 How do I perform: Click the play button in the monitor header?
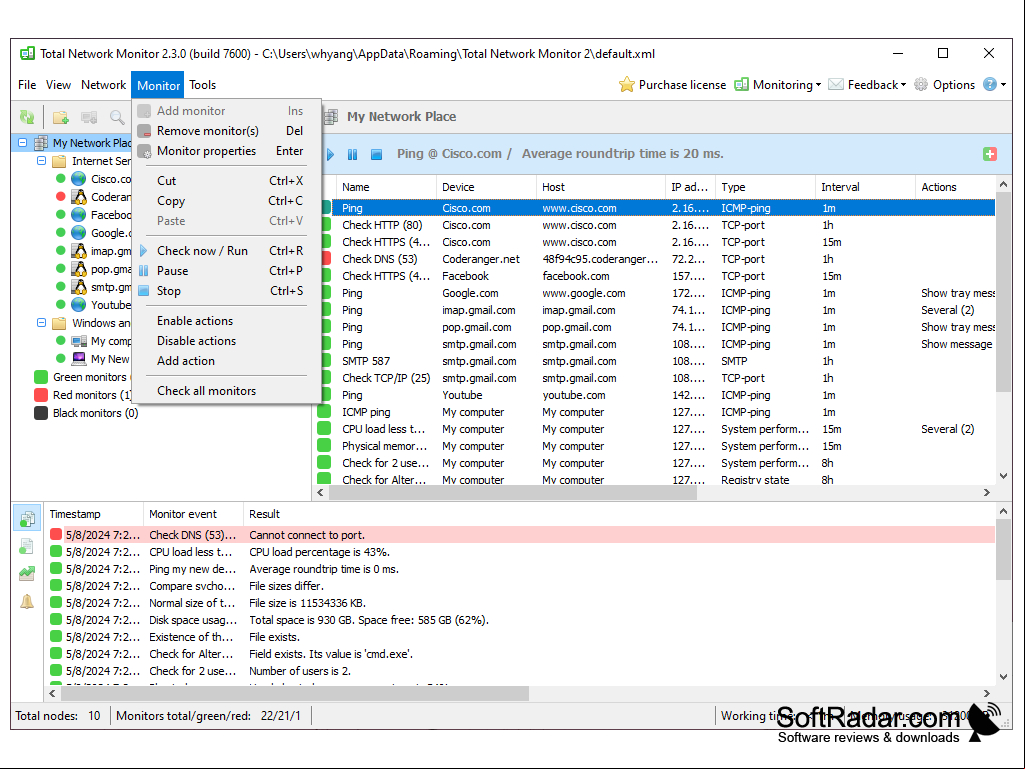331,154
